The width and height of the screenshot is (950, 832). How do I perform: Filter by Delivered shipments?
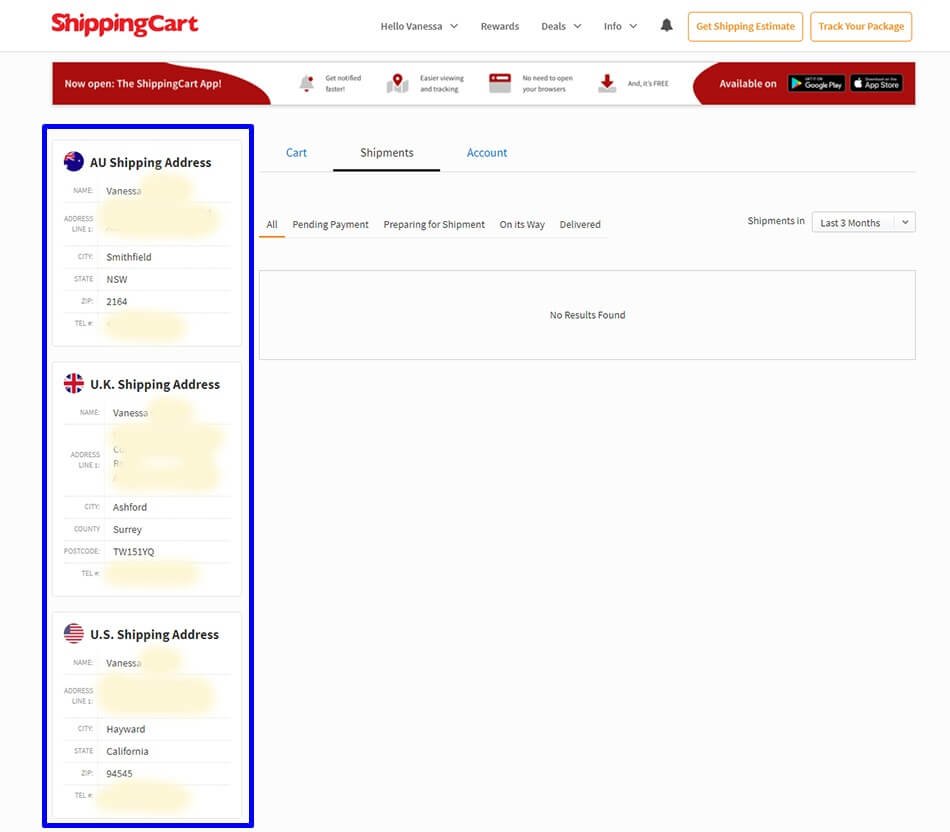(580, 224)
